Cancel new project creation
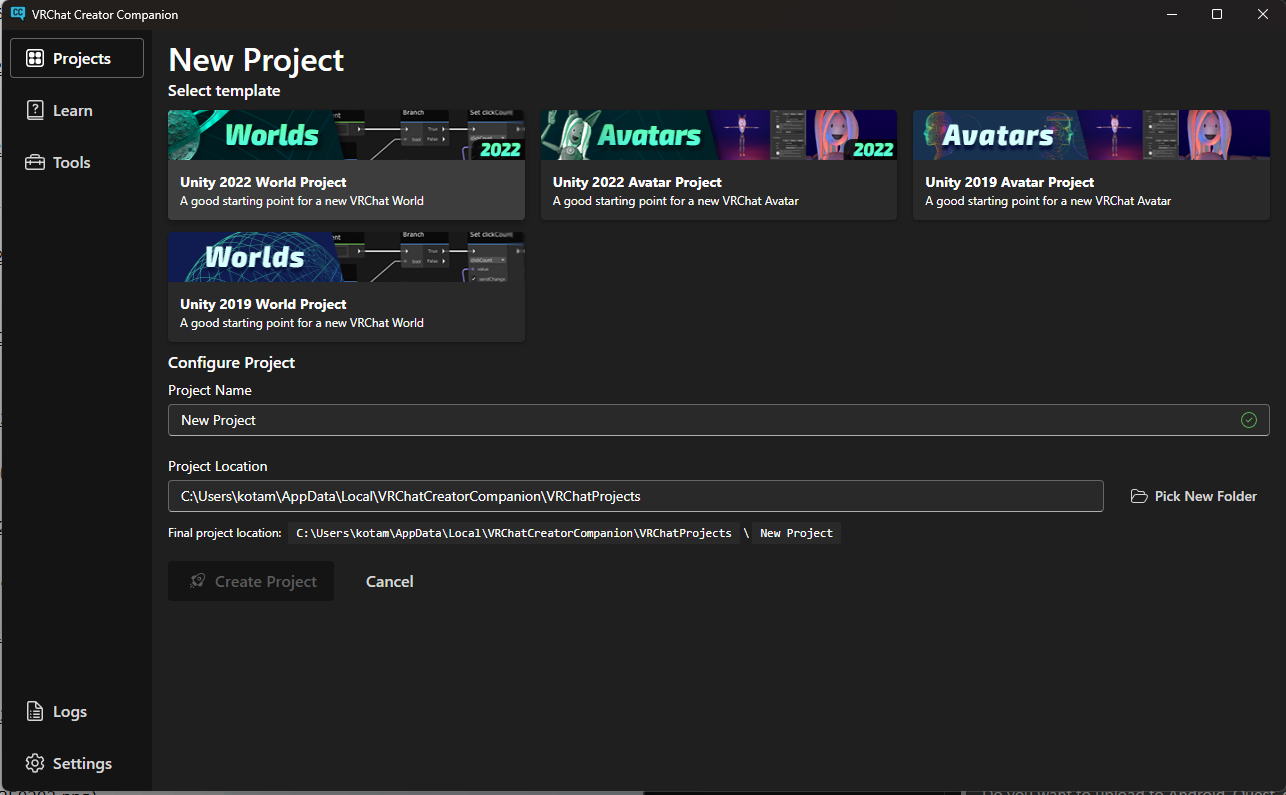The image size is (1286, 795). point(390,581)
